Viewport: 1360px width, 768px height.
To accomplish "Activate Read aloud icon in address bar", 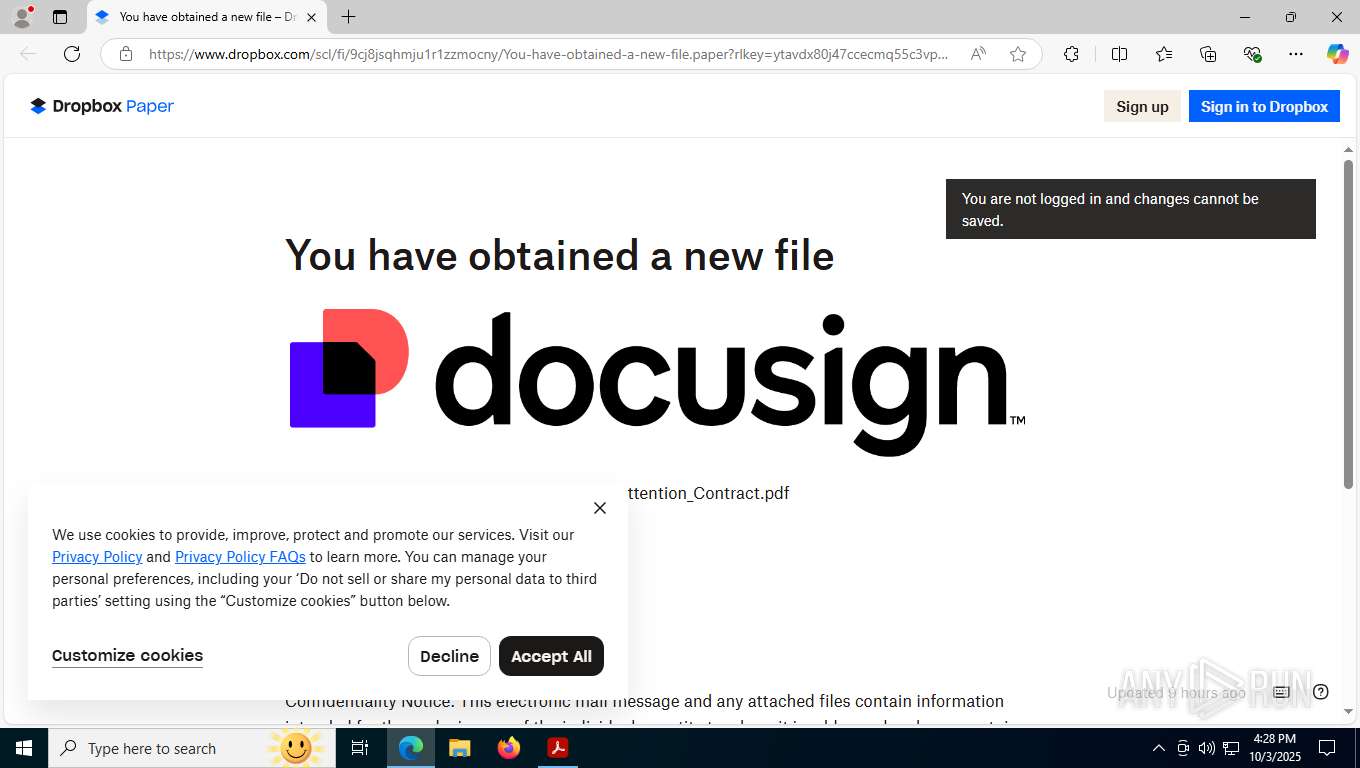I will [978, 54].
